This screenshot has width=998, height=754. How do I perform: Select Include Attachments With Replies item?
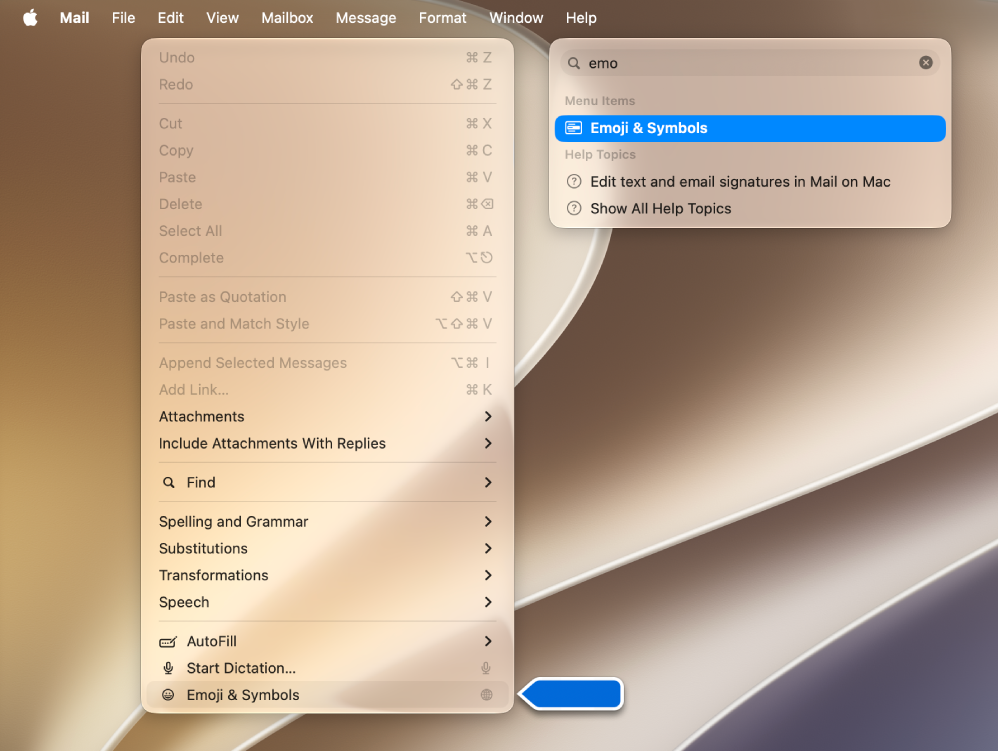(x=327, y=443)
